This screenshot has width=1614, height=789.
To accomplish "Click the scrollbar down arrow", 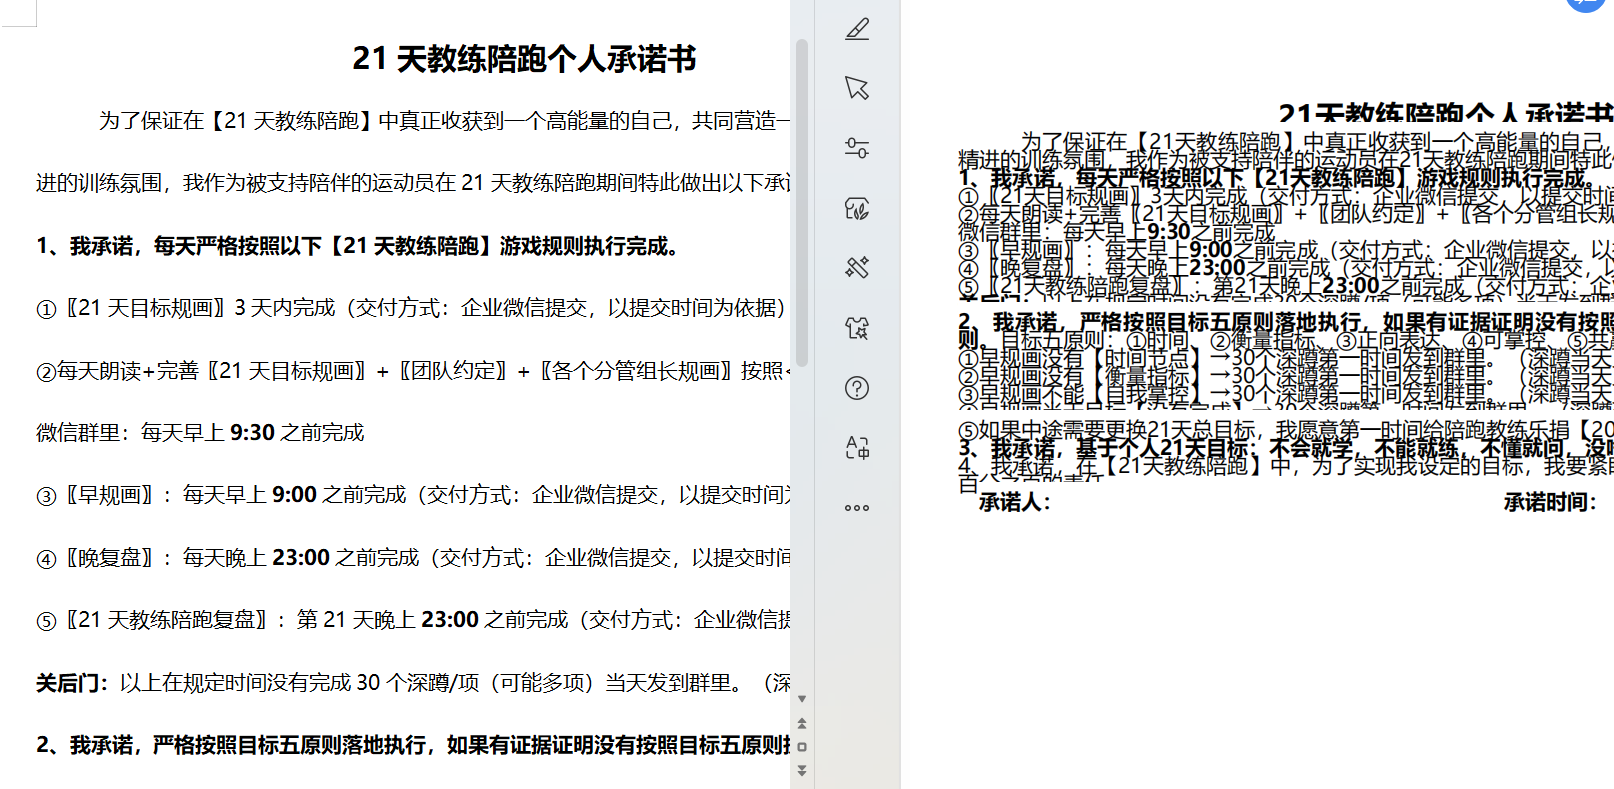I will tap(802, 699).
